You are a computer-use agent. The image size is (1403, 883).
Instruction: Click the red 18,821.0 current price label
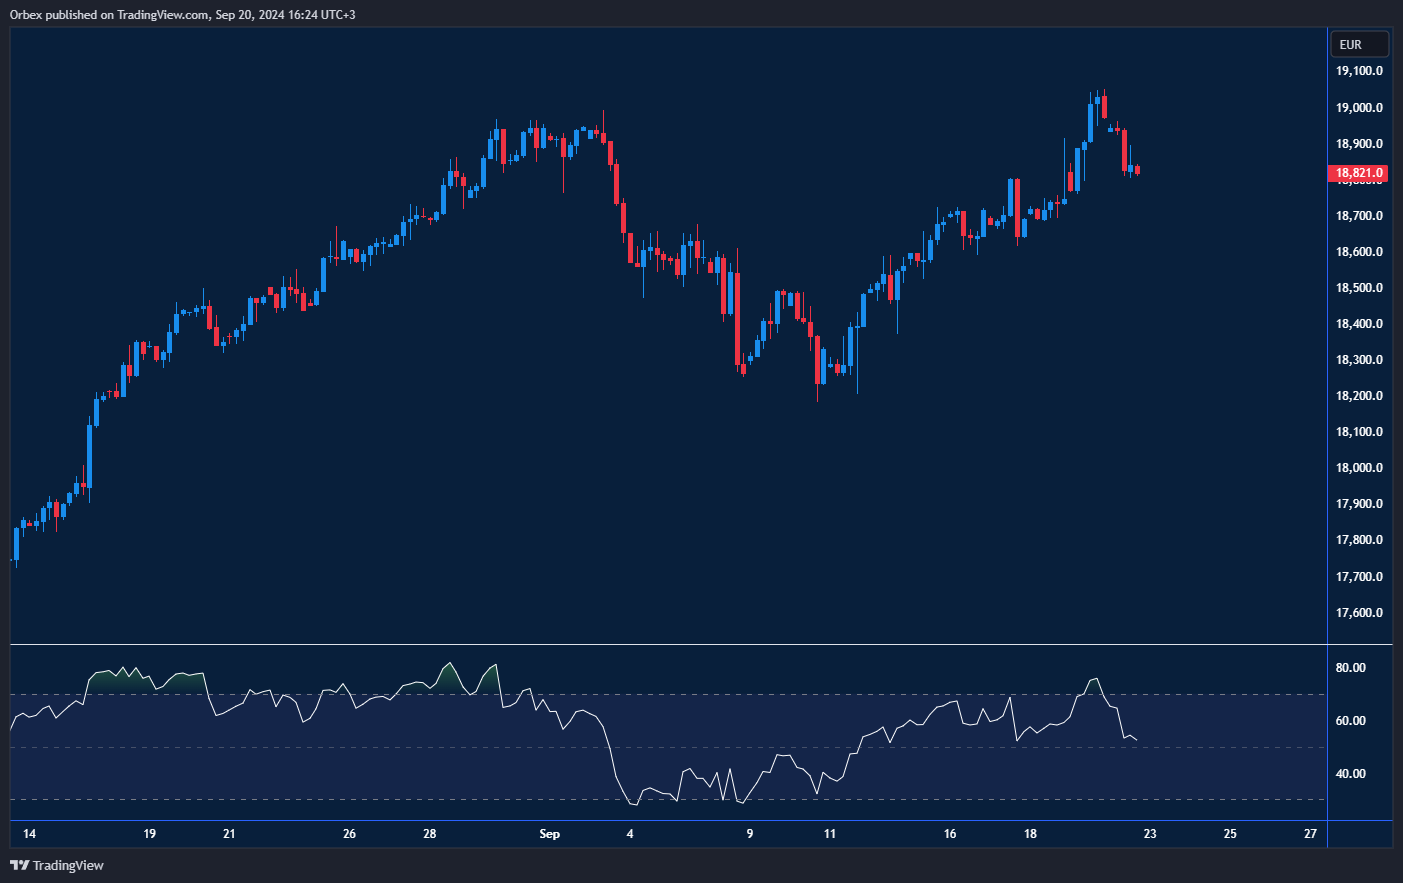tap(1359, 173)
